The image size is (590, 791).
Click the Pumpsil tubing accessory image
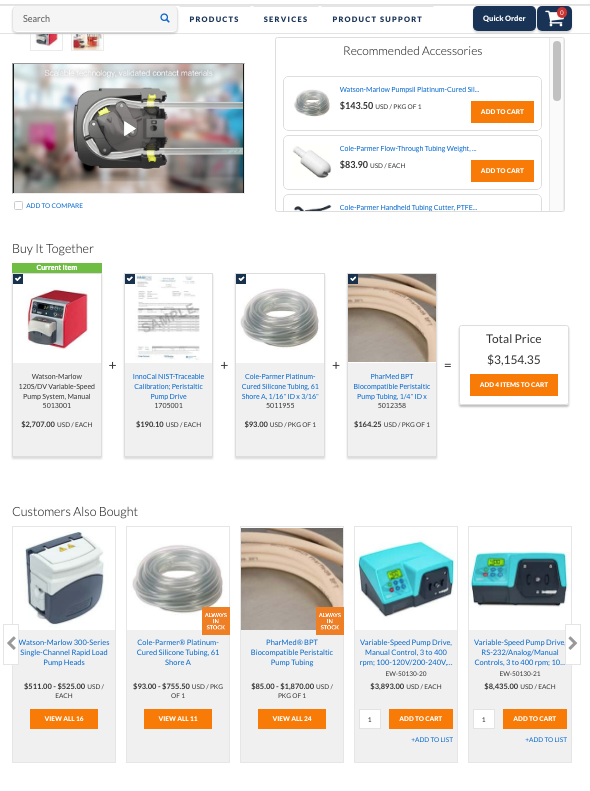312,103
